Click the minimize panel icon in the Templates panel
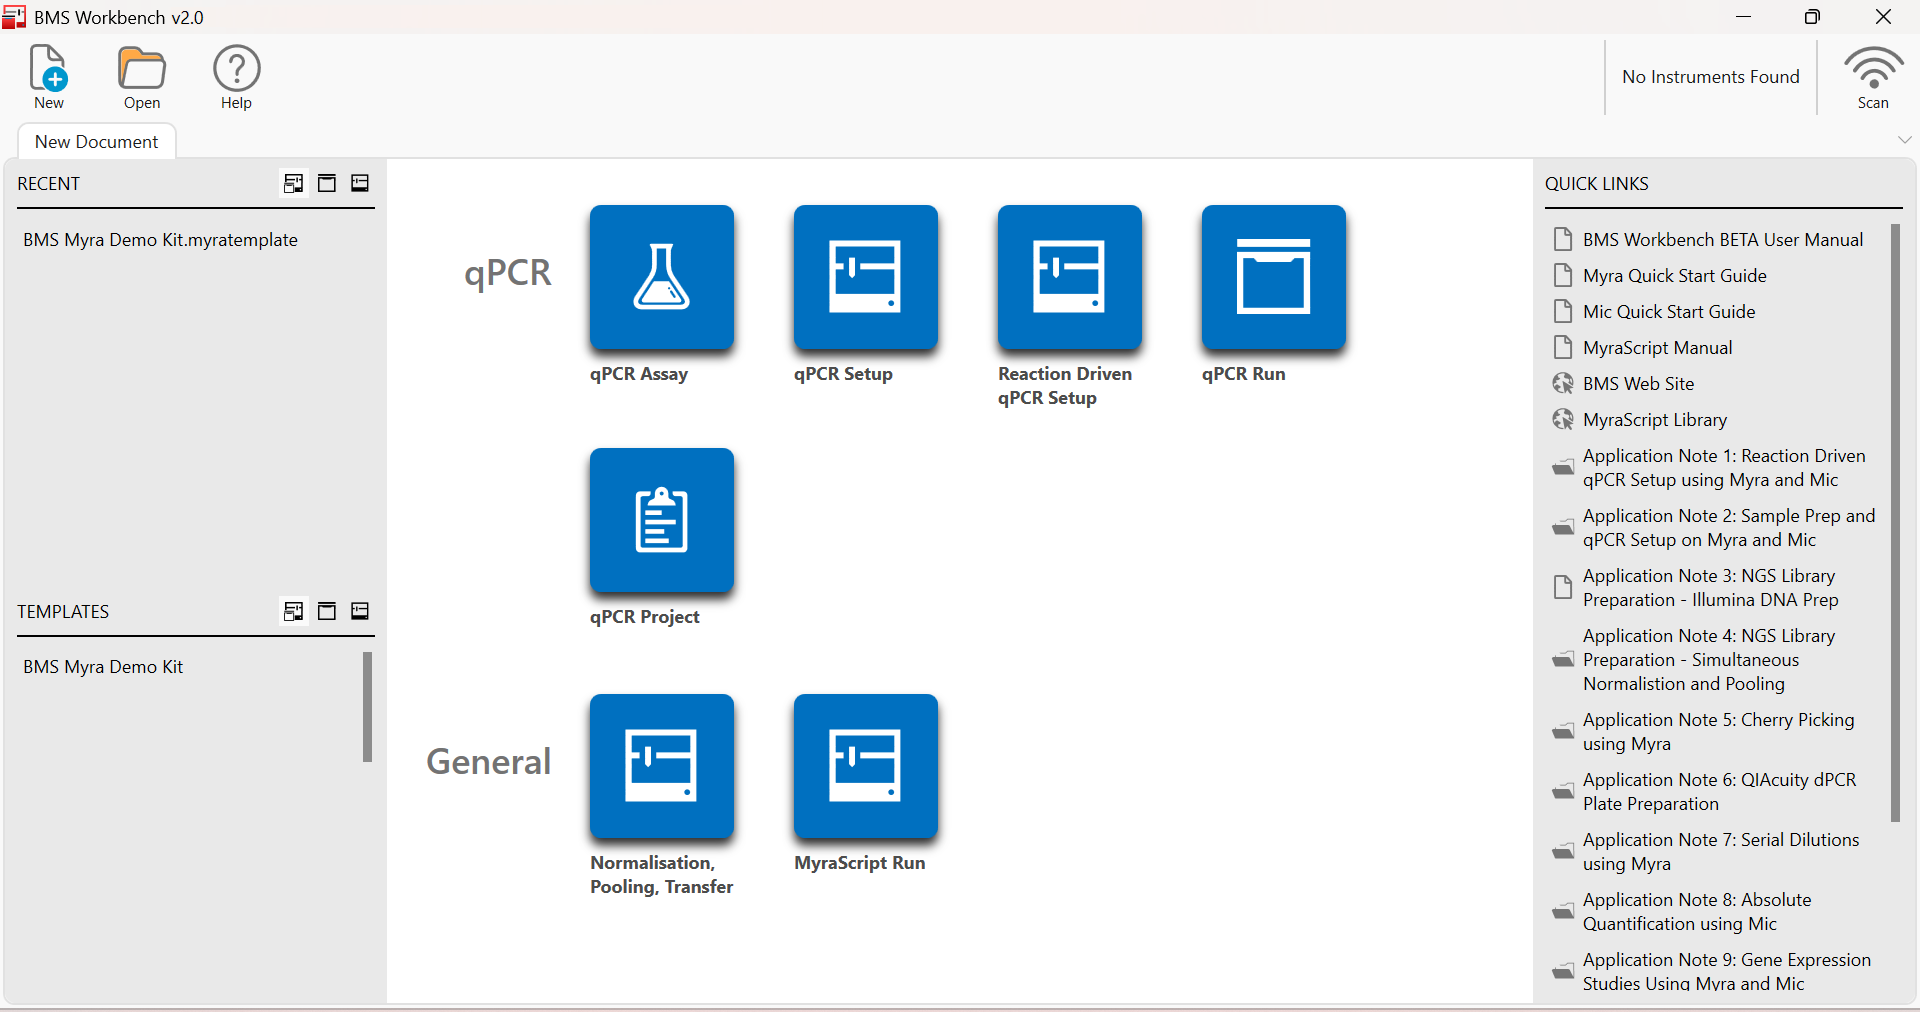Image resolution: width=1920 pixels, height=1012 pixels. [x=360, y=611]
